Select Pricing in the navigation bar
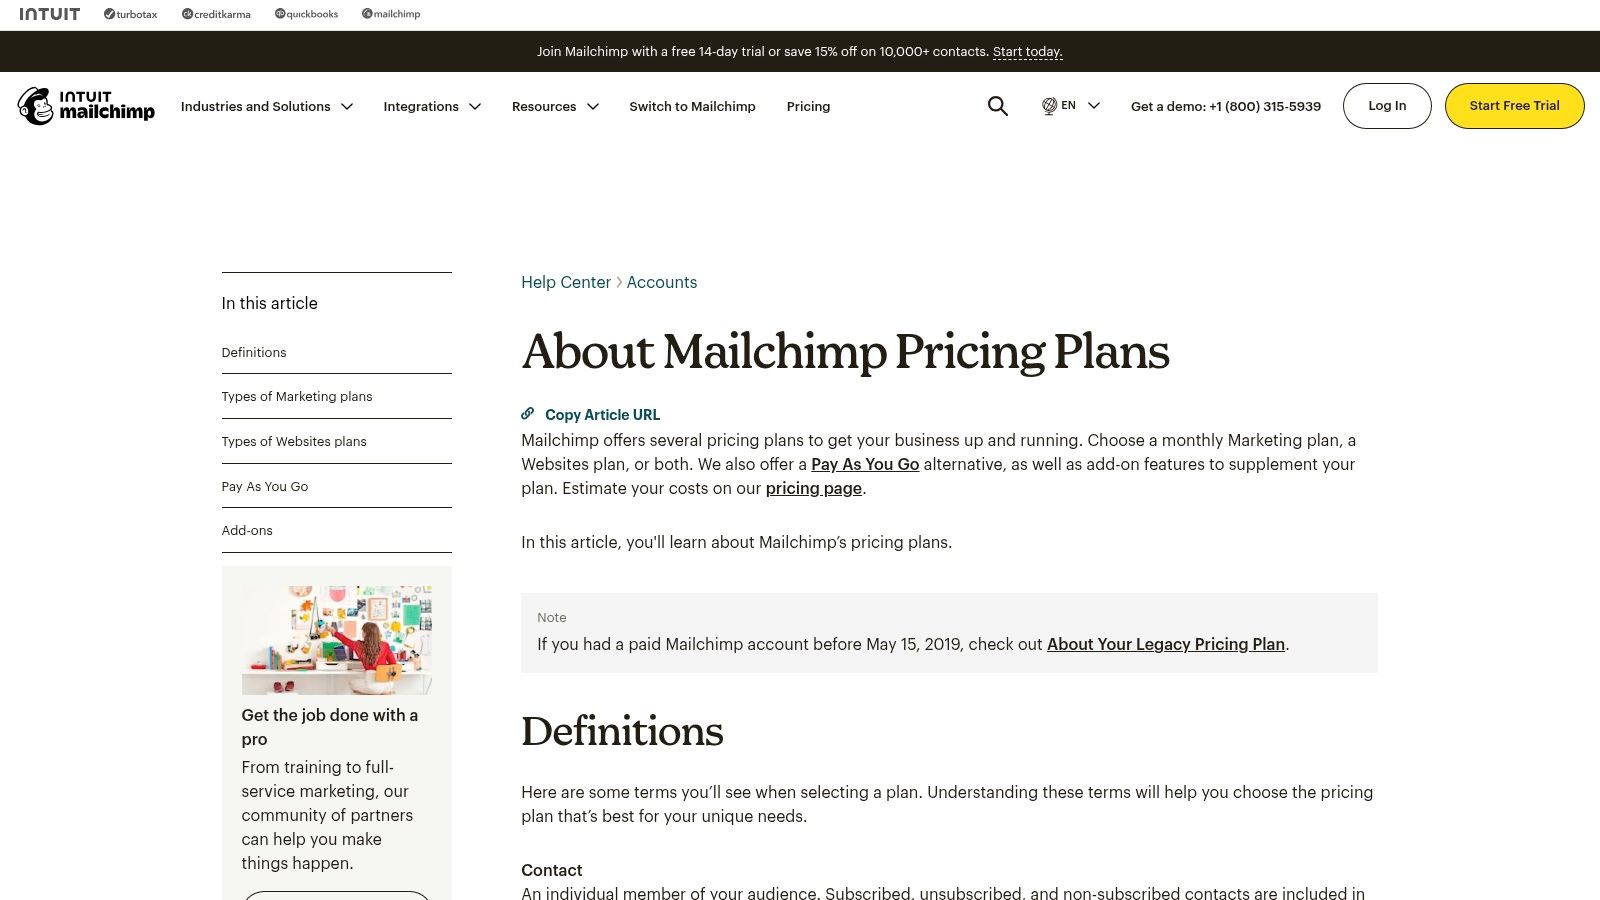1600x900 pixels. (x=808, y=106)
